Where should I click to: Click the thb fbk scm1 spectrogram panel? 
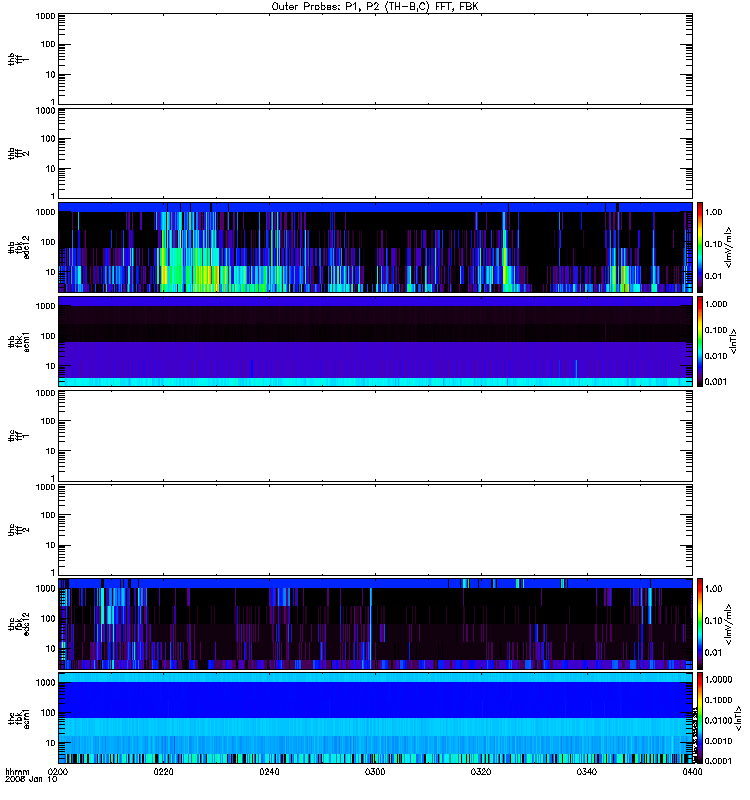(376, 341)
